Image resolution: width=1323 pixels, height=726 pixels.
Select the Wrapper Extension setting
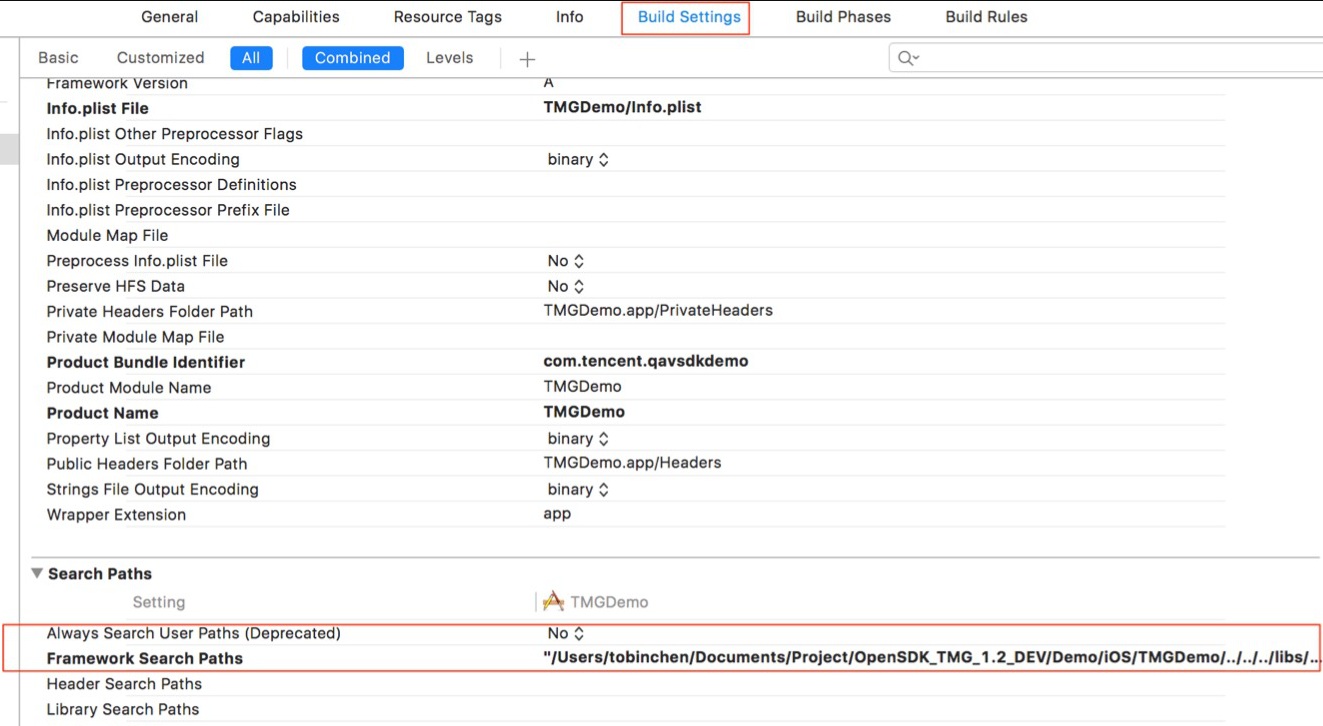[116, 515]
